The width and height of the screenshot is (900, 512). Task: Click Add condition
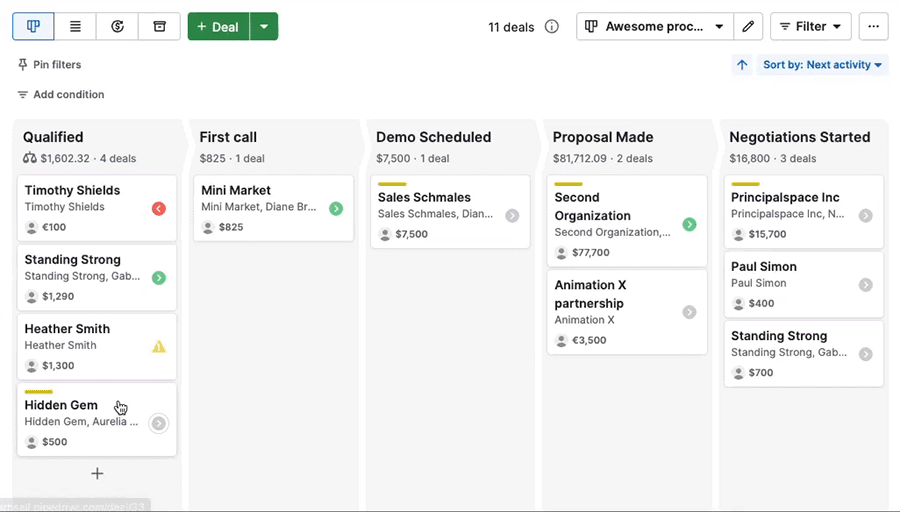[60, 95]
